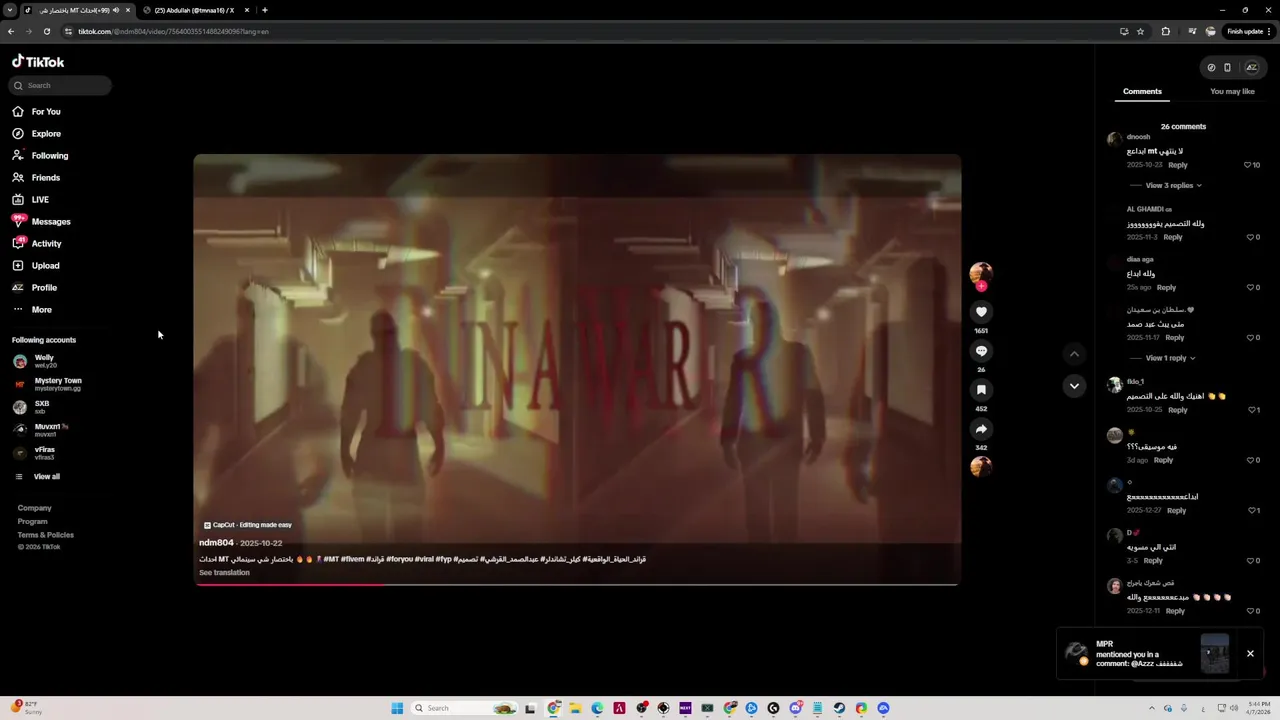Seek on the video progress bar
The width and height of the screenshot is (1280, 720).
coord(577,584)
